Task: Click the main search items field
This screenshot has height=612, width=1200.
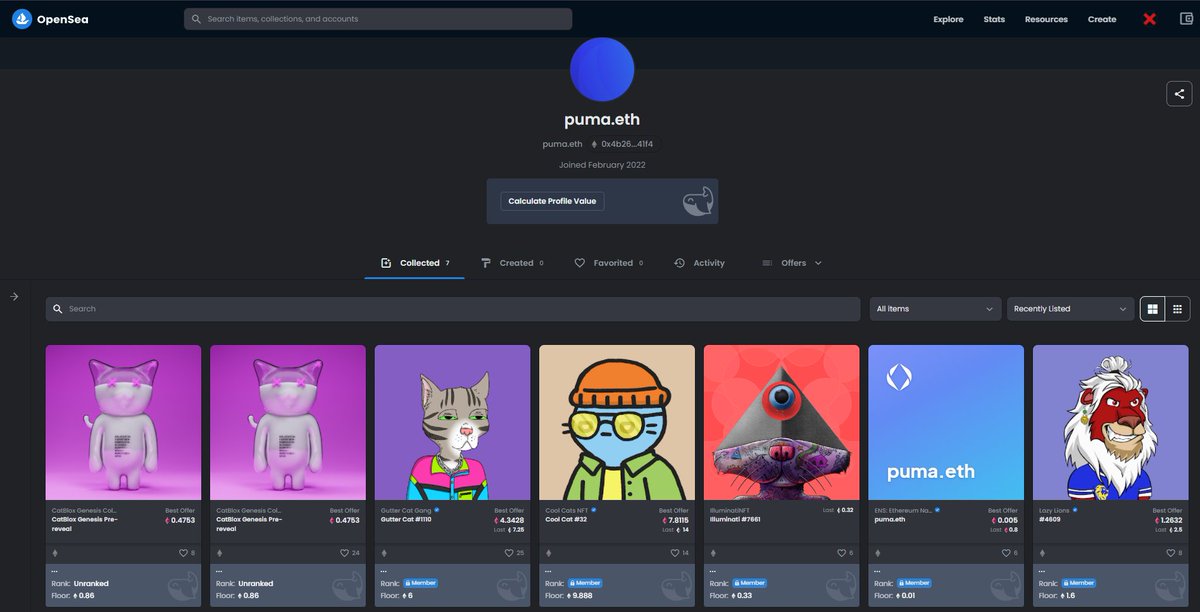Action: (x=378, y=19)
